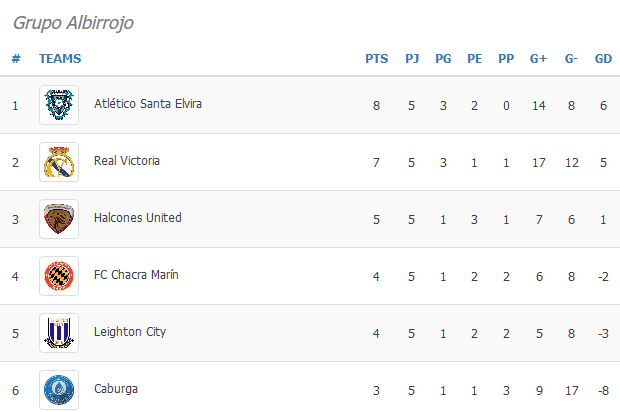Visit the Leighton City team link

(x=130, y=332)
